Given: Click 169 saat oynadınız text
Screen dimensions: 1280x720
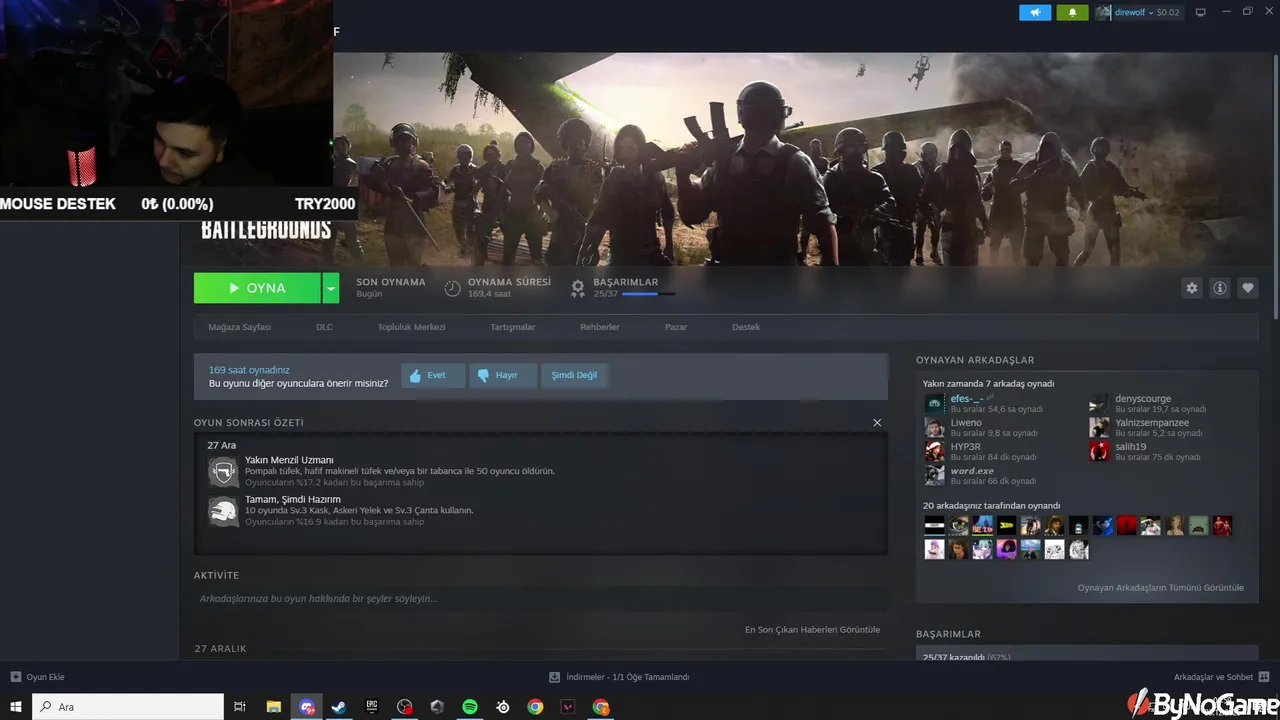Looking at the screenshot, I should [249, 370].
